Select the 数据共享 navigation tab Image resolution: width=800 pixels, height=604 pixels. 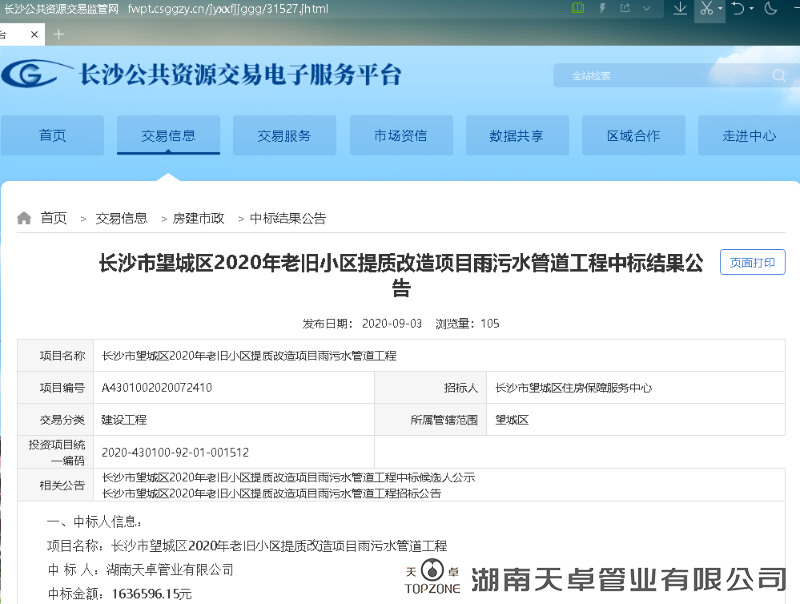point(517,136)
